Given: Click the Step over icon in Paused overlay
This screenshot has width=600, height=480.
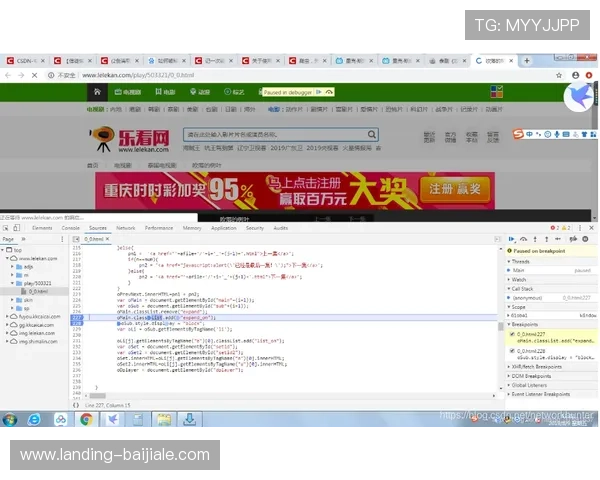Looking at the screenshot, I should 329,92.
